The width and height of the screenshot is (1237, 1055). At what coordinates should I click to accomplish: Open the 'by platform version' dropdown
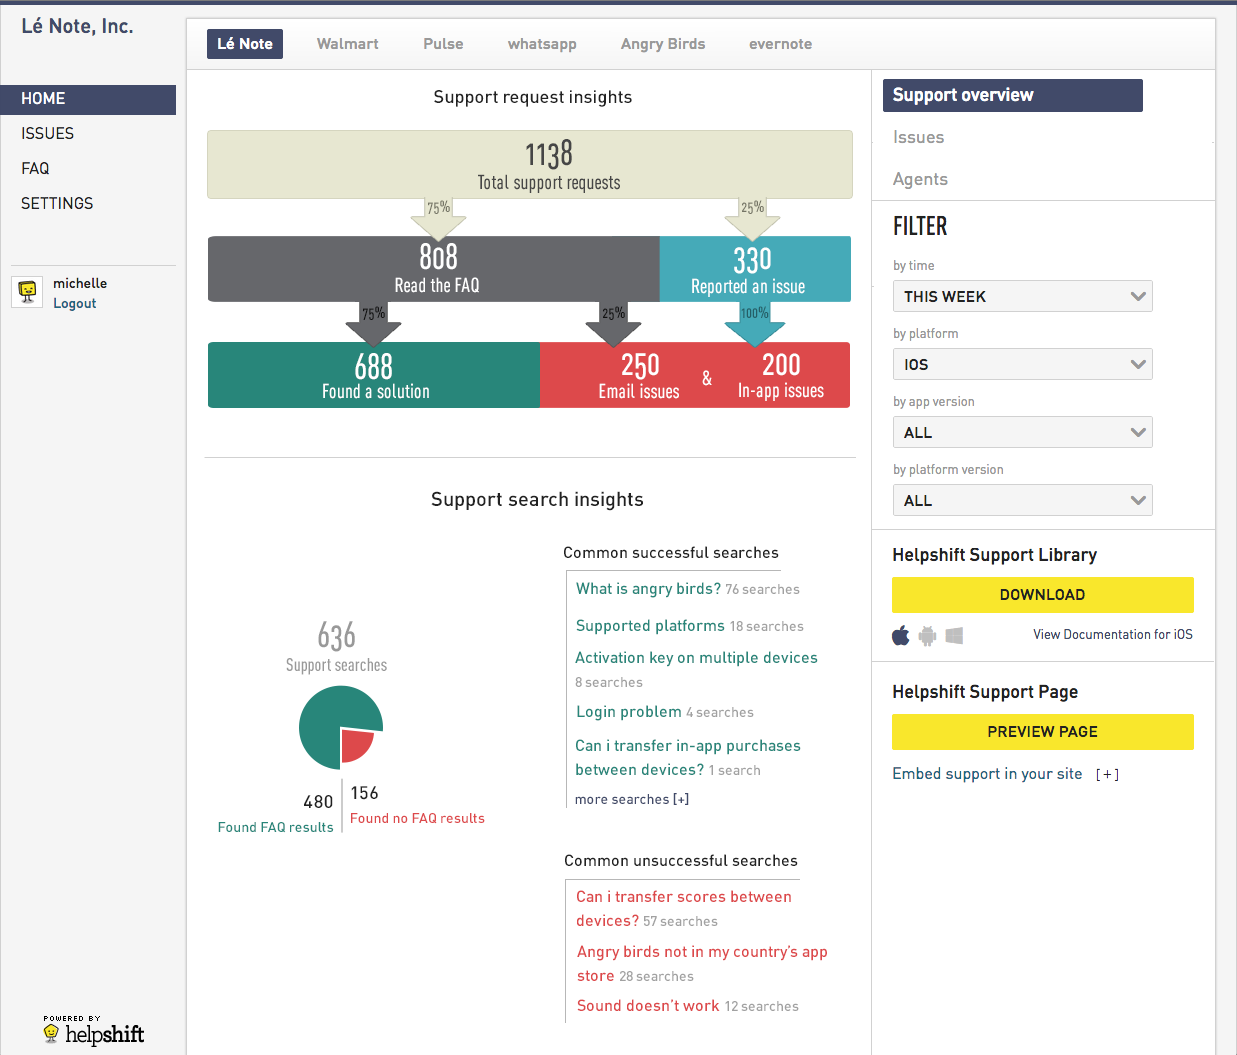(1022, 500)
